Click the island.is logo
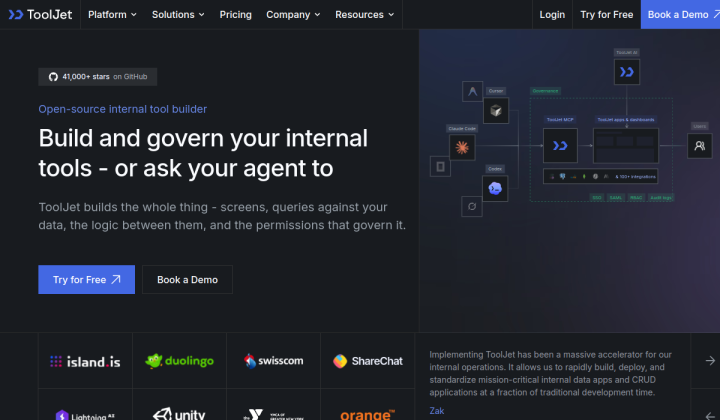 [85, 361]
